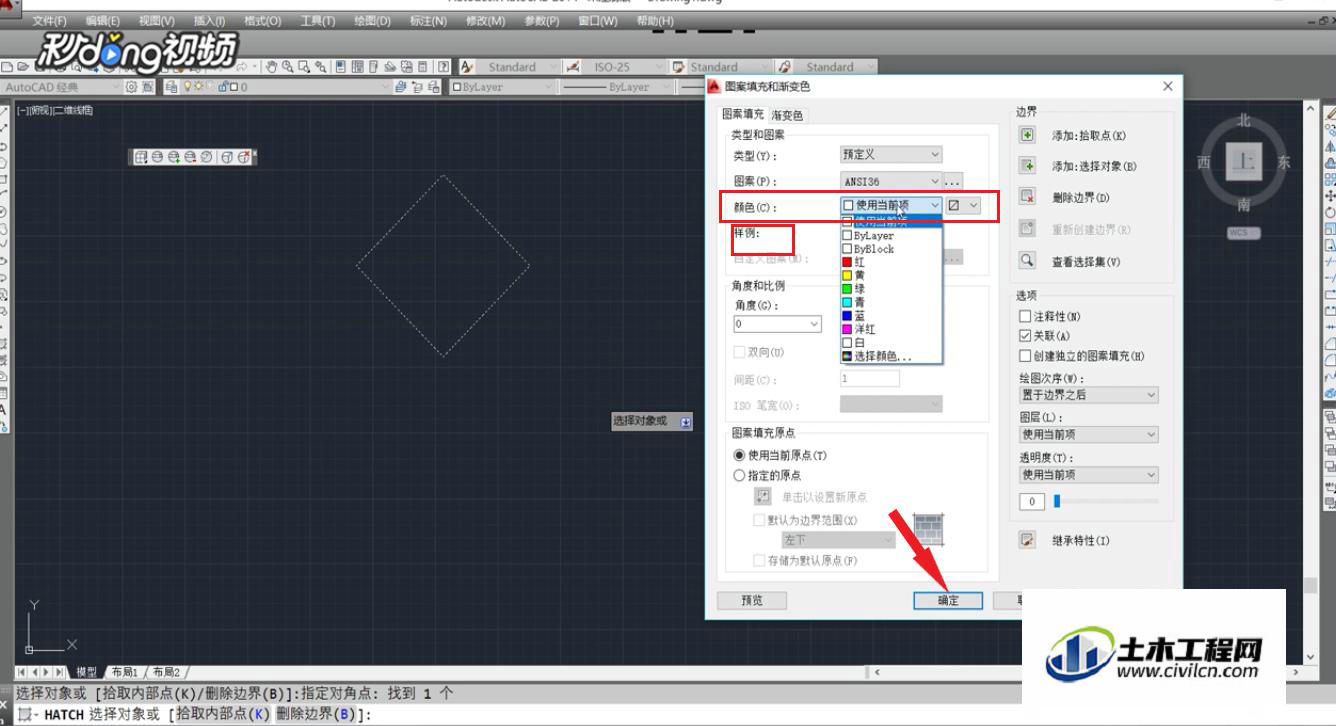Click the 拾取内部点(K) command-line option

pos(224,714)
